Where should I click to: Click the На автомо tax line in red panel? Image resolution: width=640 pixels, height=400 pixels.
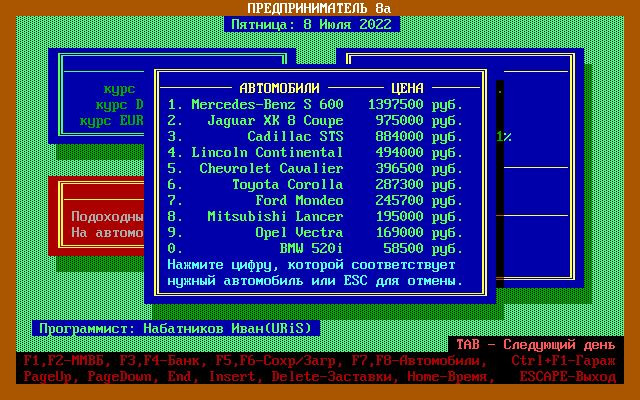click(107, 232)
